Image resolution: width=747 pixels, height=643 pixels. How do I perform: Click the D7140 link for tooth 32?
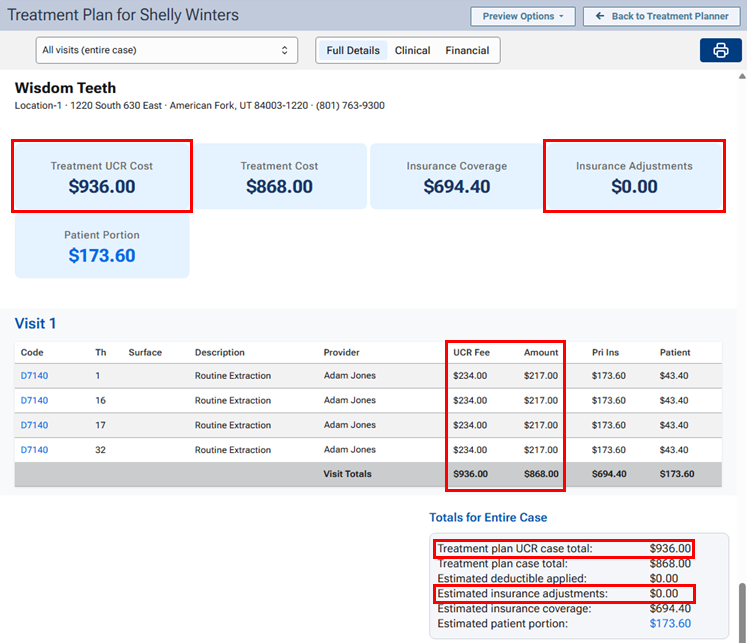[x=34, y=450]
